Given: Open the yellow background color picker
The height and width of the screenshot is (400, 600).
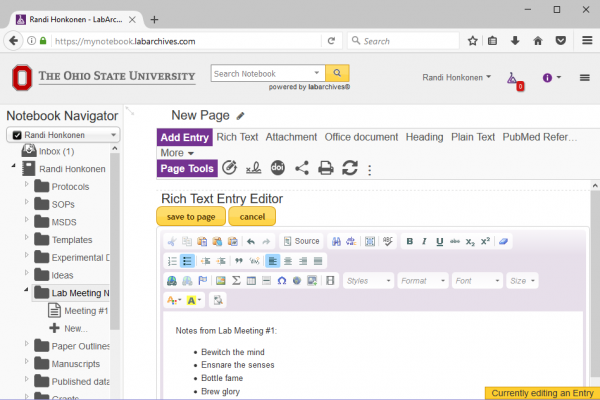Looking at the screenshot, I should coord(194,300).
